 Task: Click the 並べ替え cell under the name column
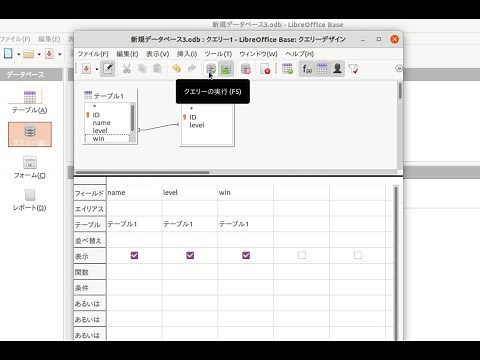click(x=134, y=240)
